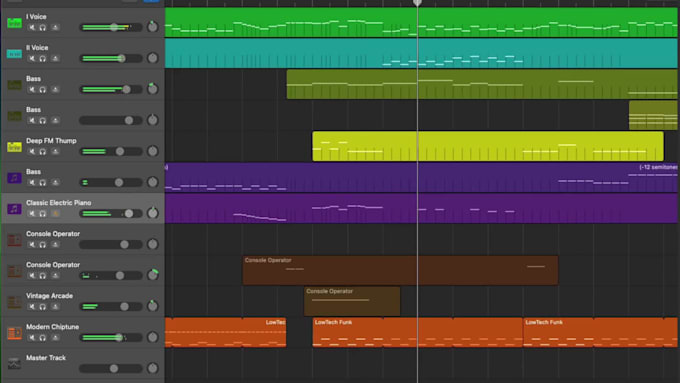This screenshot has width=680, height=383.
Task: Select the Master Track name
Action: pyautogui.click(x=46, y=358)
